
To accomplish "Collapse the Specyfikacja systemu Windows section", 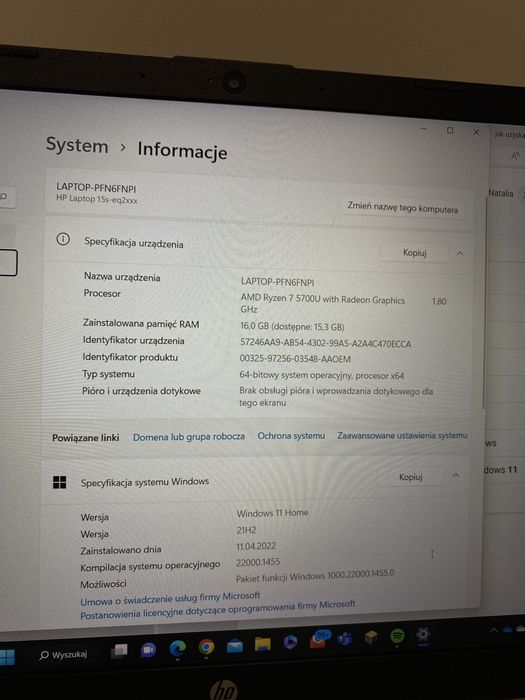I will tap(456, 475).
